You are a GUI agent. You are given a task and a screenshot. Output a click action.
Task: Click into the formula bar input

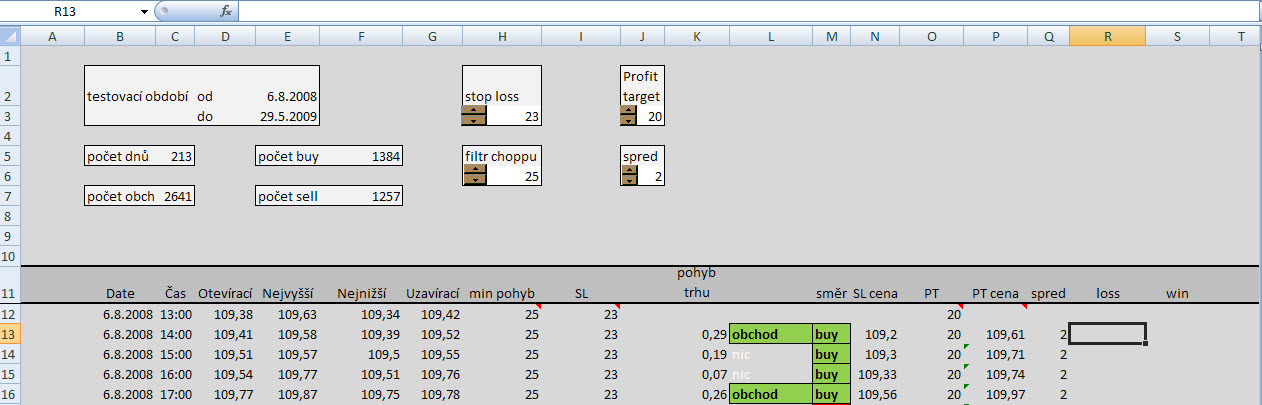pos(750,11)
